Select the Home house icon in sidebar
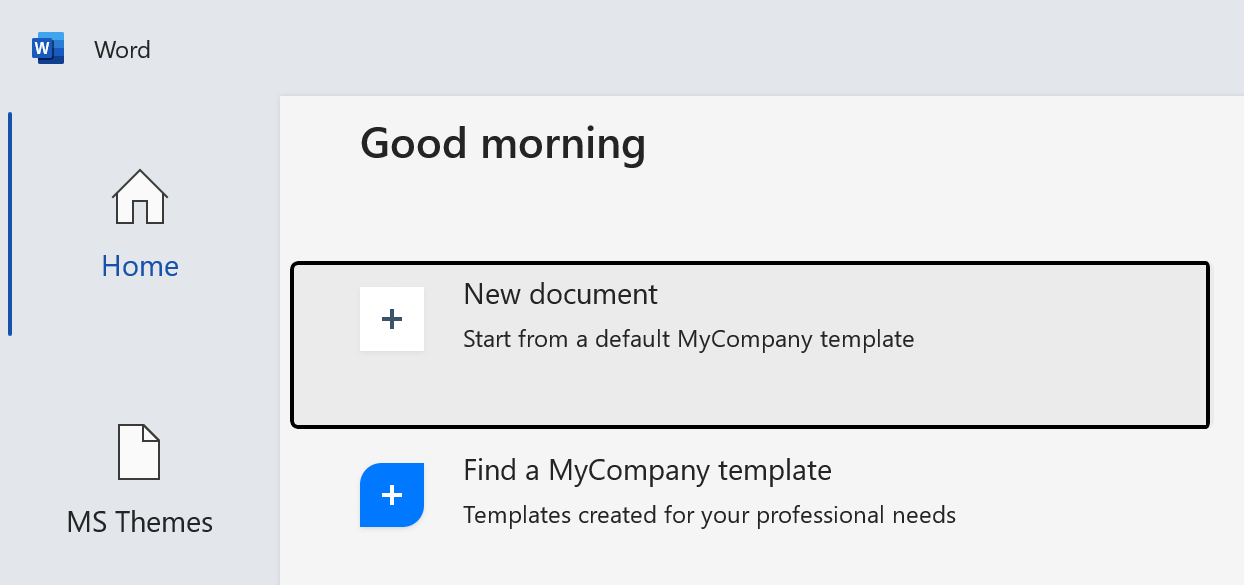The height and width of the screenshot is (585, 1244). (140, 197)
